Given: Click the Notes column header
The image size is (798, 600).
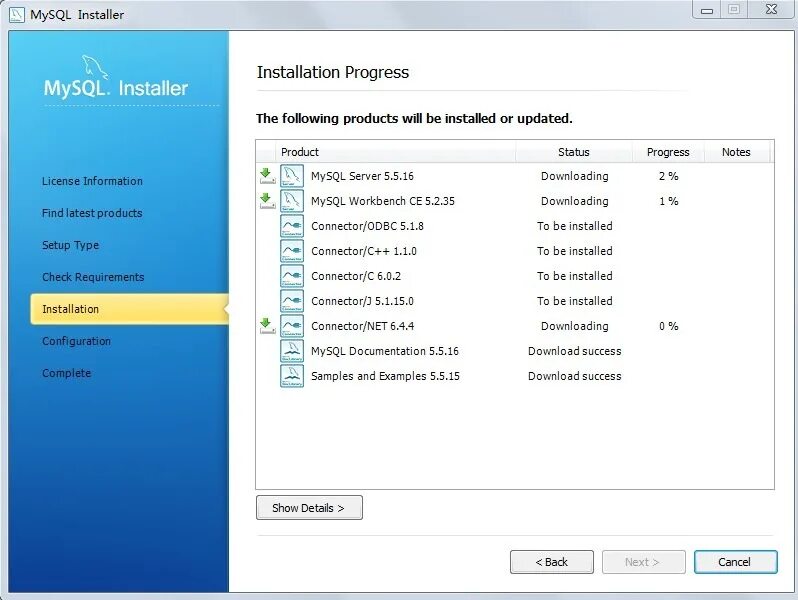Looking at the screenshot, I should tap(736, 152).
